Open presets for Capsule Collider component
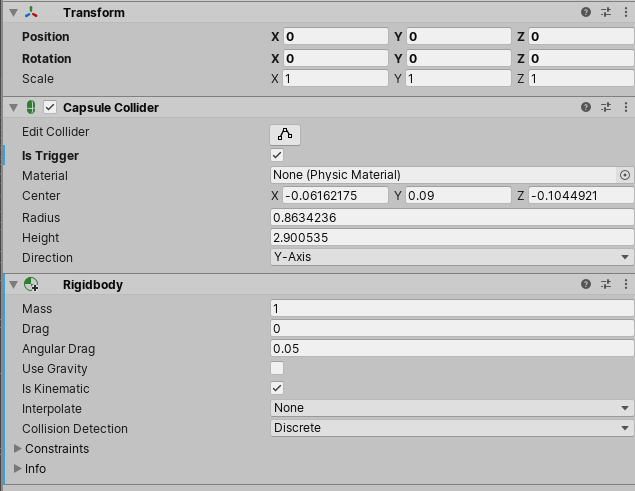This screenshot has width=635, height=491. tap(606, 107)
